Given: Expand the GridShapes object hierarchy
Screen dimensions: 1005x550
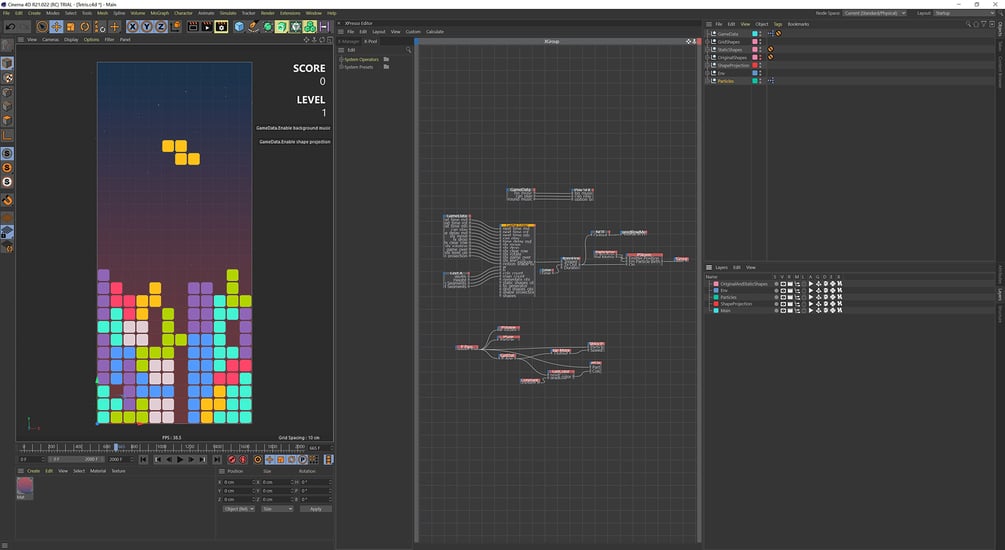Looking at the screenshot, I should [708, 42].
